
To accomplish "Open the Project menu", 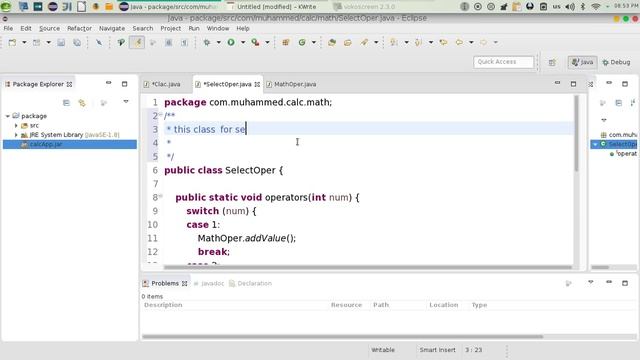I will coord(171,29).
